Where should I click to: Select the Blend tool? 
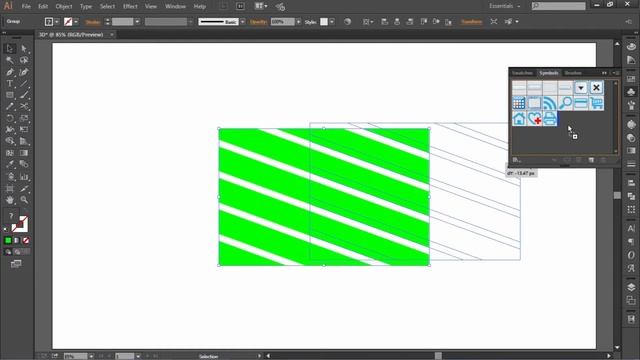pyautogui.click(x=24, y=164)
